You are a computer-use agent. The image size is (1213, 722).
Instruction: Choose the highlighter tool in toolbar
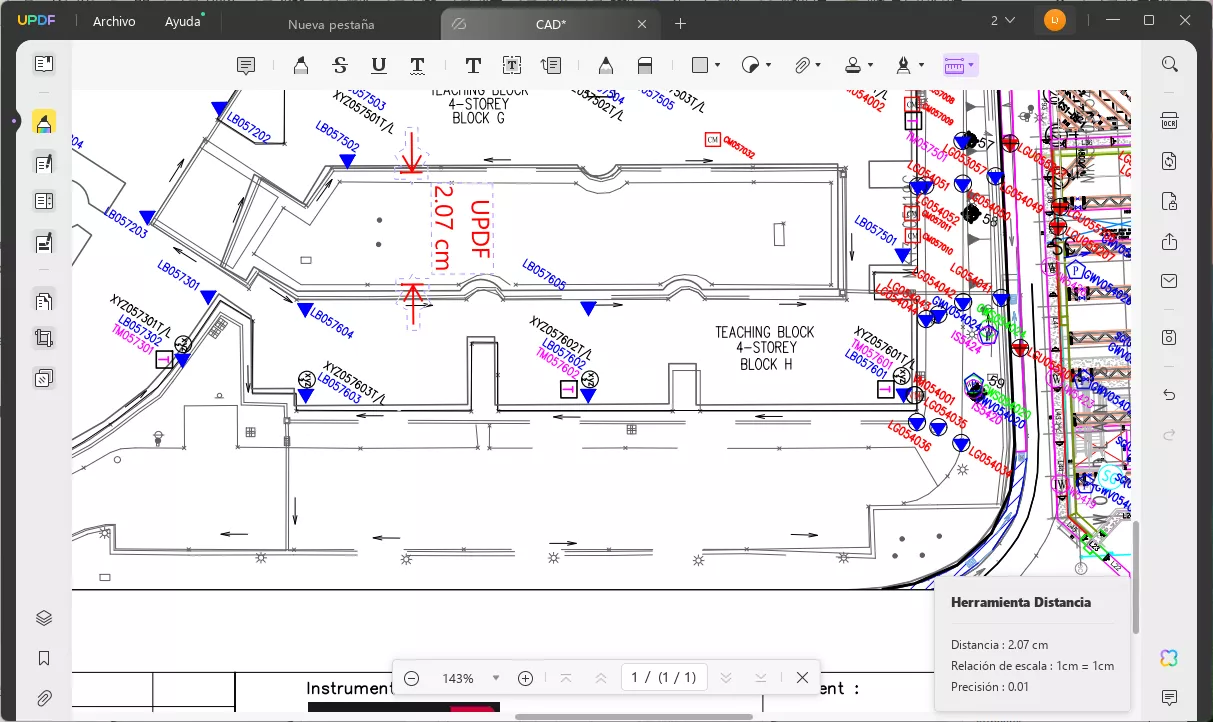(300, 65)
